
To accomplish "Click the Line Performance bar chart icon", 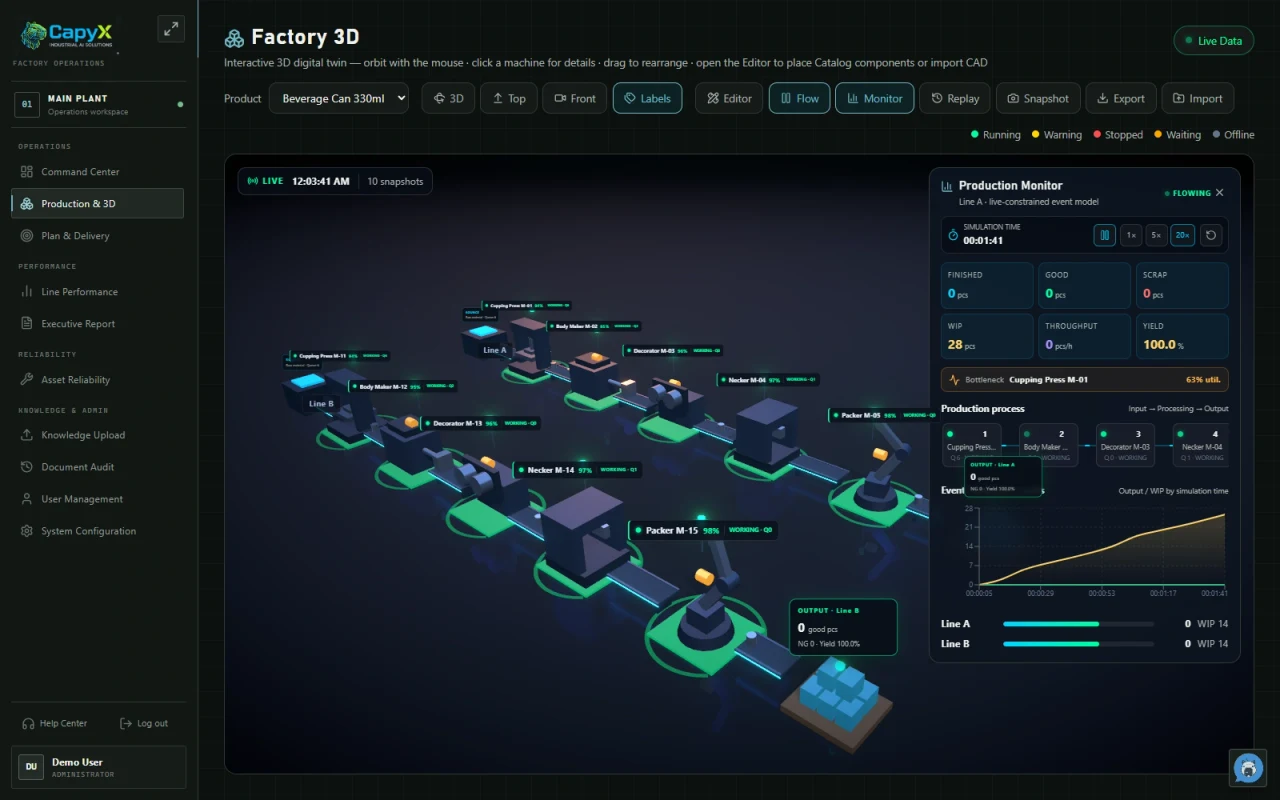I will click(27, 292).
